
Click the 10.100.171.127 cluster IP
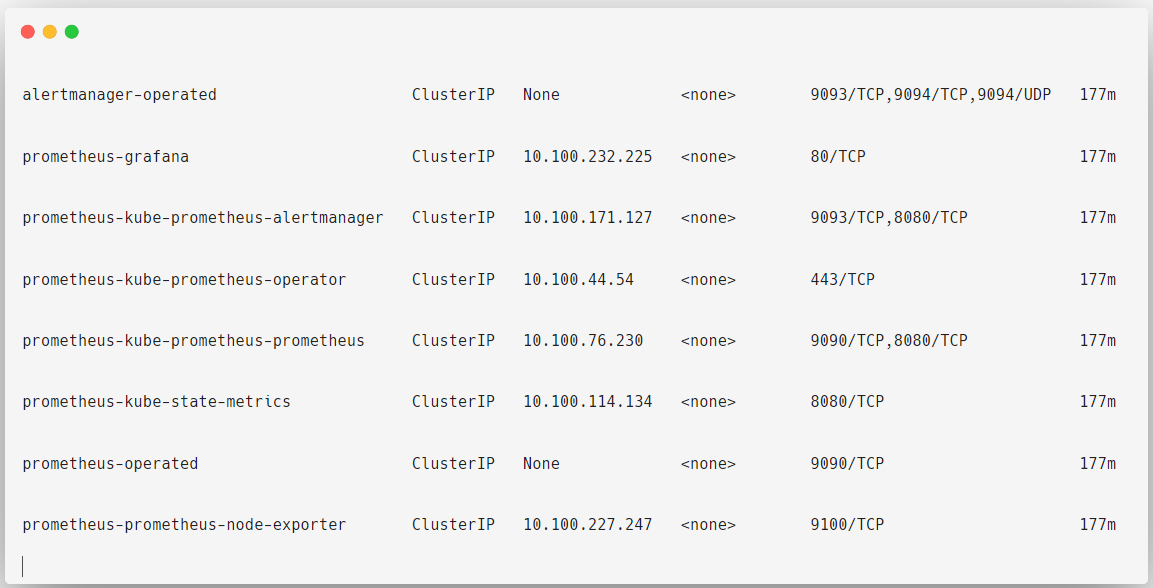[587, 217]
